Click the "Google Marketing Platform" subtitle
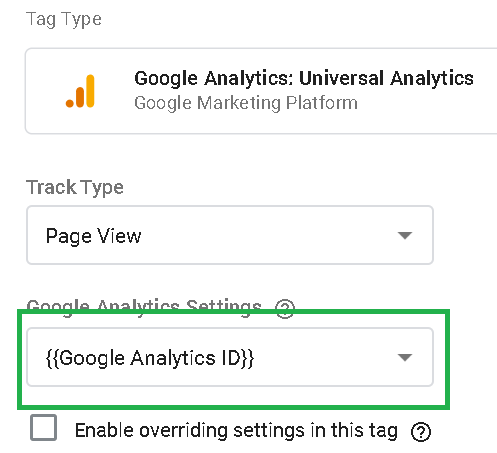This screenshot has height=453, width=497. click(x=246, y=103)
